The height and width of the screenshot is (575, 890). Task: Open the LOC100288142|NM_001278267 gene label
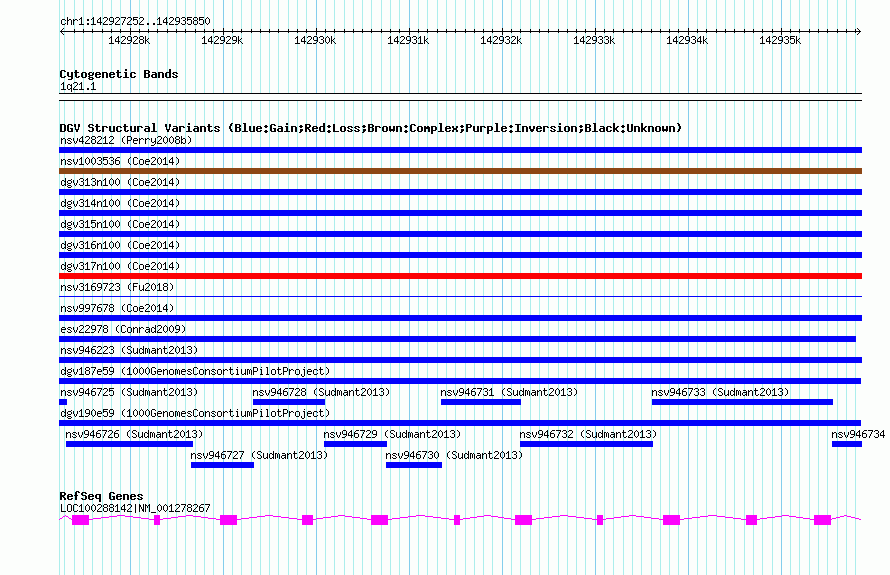click(x=135, y=508)
